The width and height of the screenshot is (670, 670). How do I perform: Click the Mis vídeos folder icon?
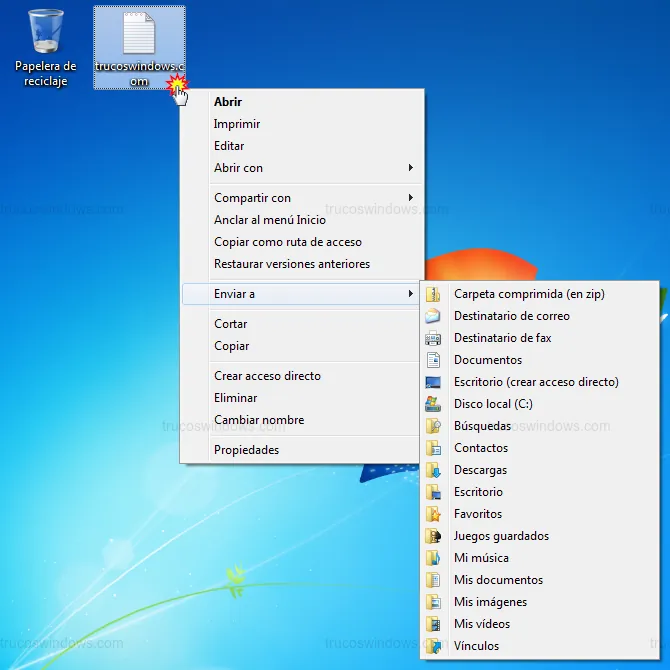[x=433, y=624]
